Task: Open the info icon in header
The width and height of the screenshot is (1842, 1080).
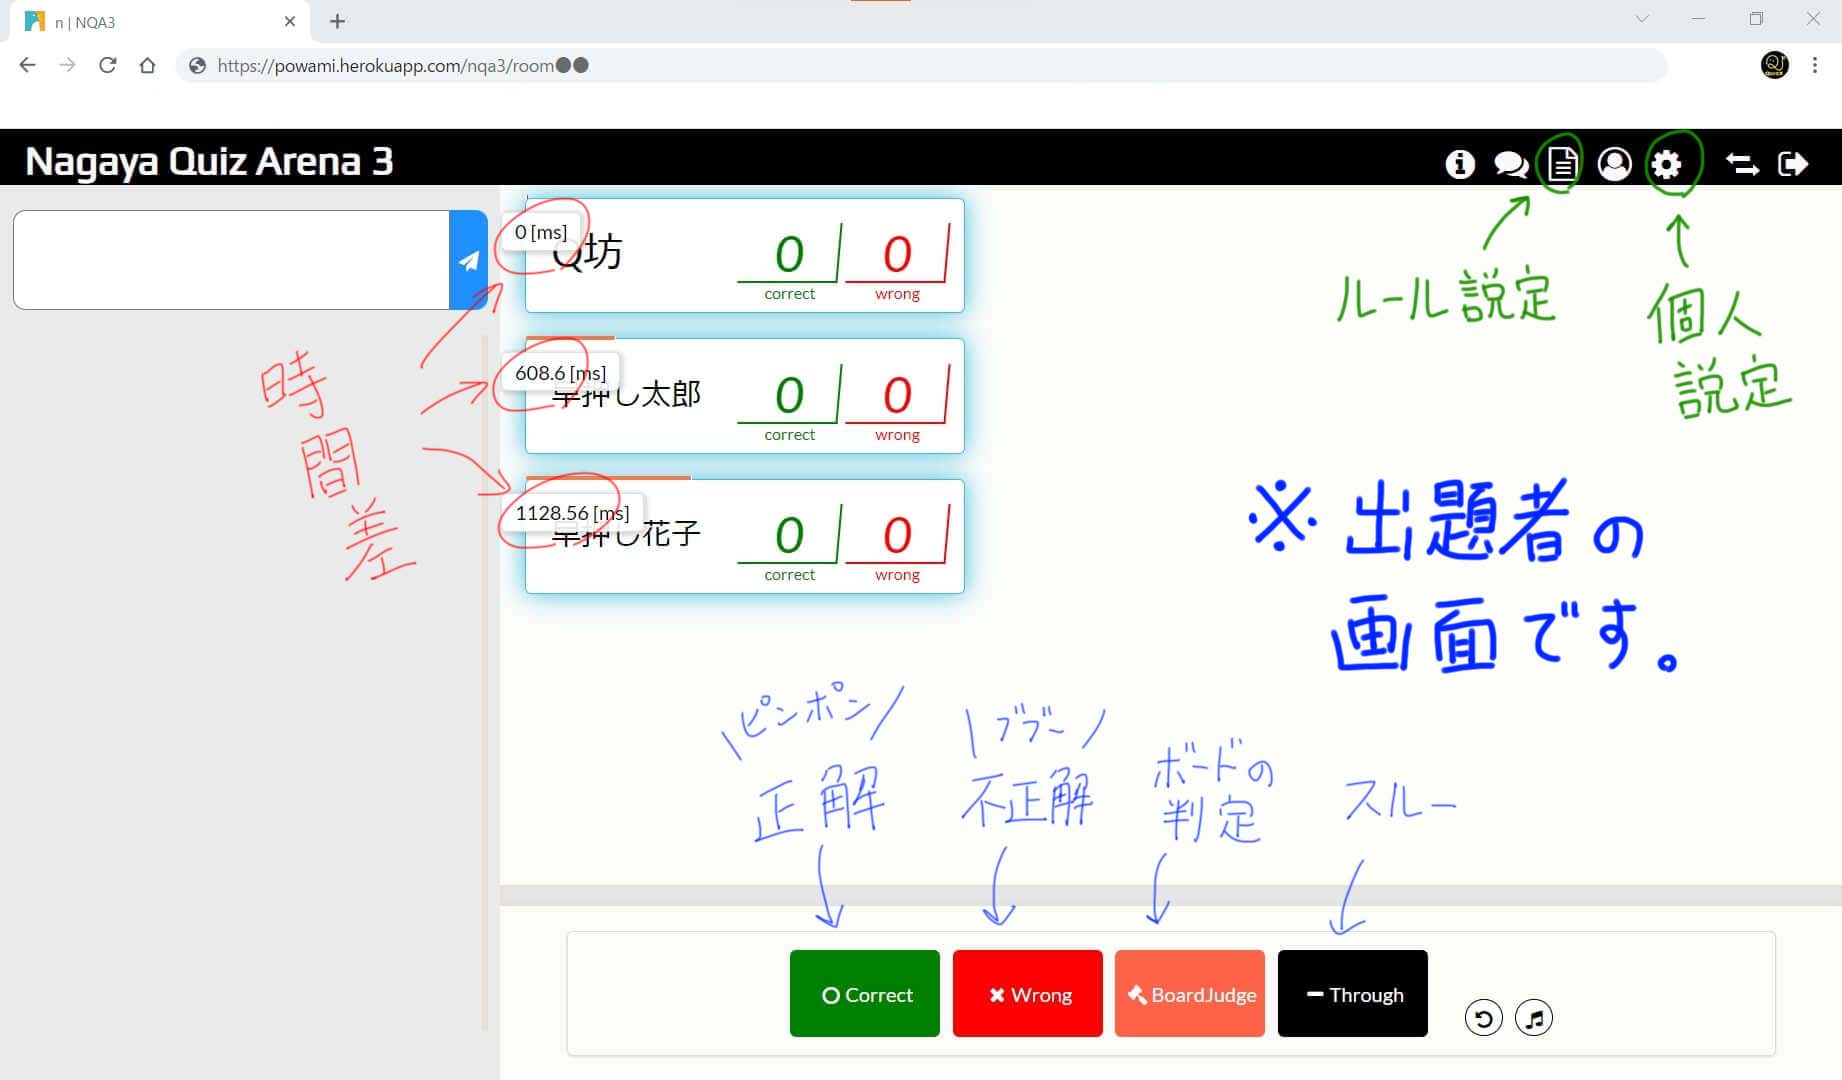Action: tap(1460, 164)
